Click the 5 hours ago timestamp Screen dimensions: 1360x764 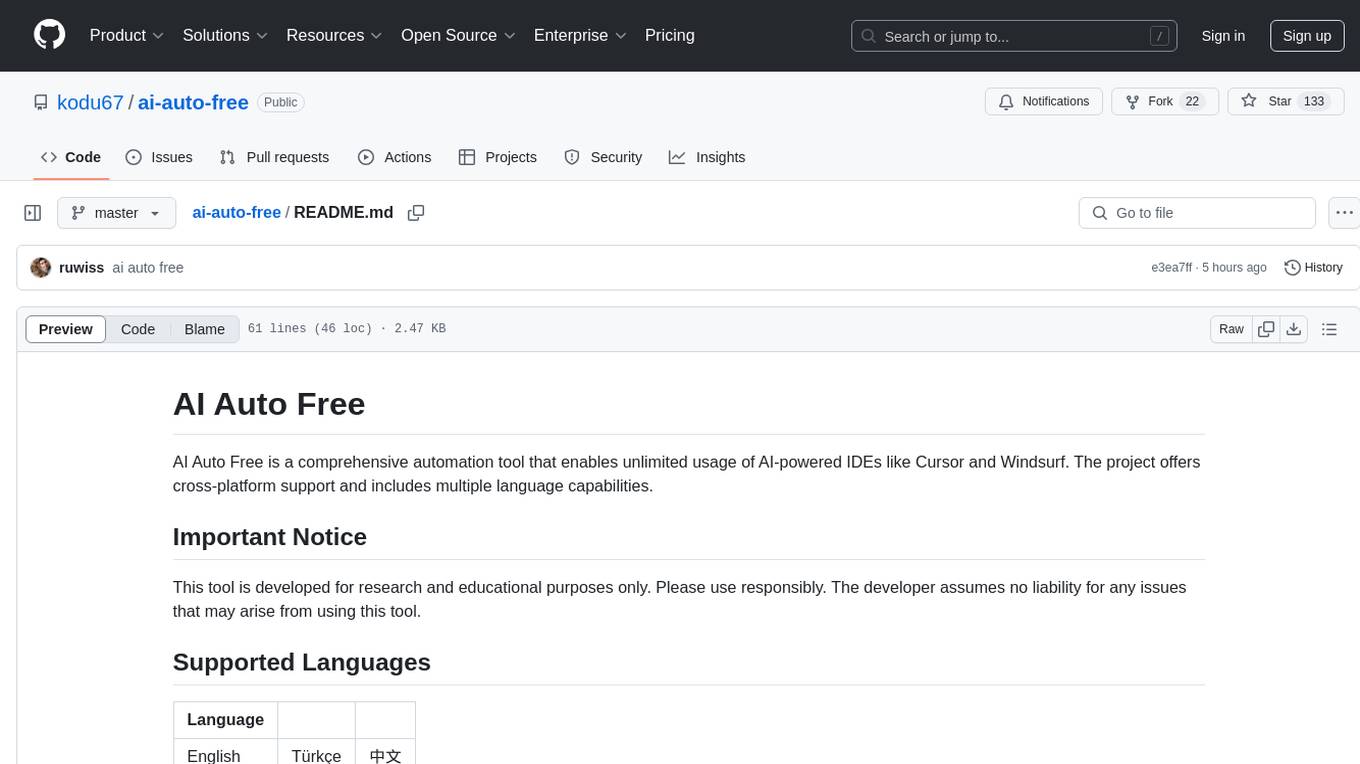pyautogui.click(x=1234, y=268)
